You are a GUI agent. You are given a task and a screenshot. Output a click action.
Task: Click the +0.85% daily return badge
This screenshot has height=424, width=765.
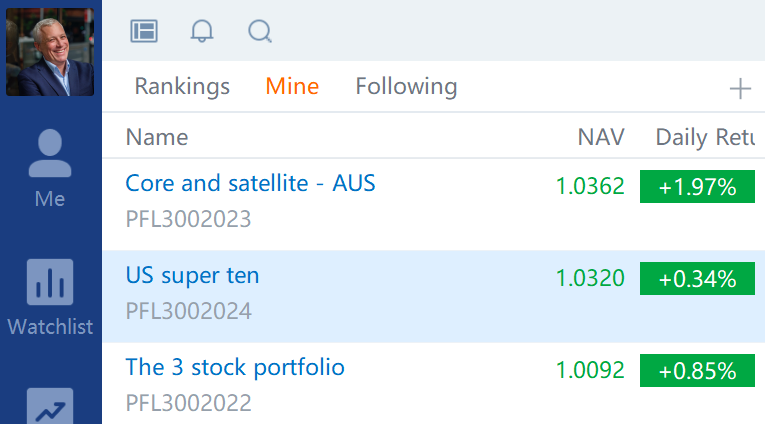pos(697,370)
